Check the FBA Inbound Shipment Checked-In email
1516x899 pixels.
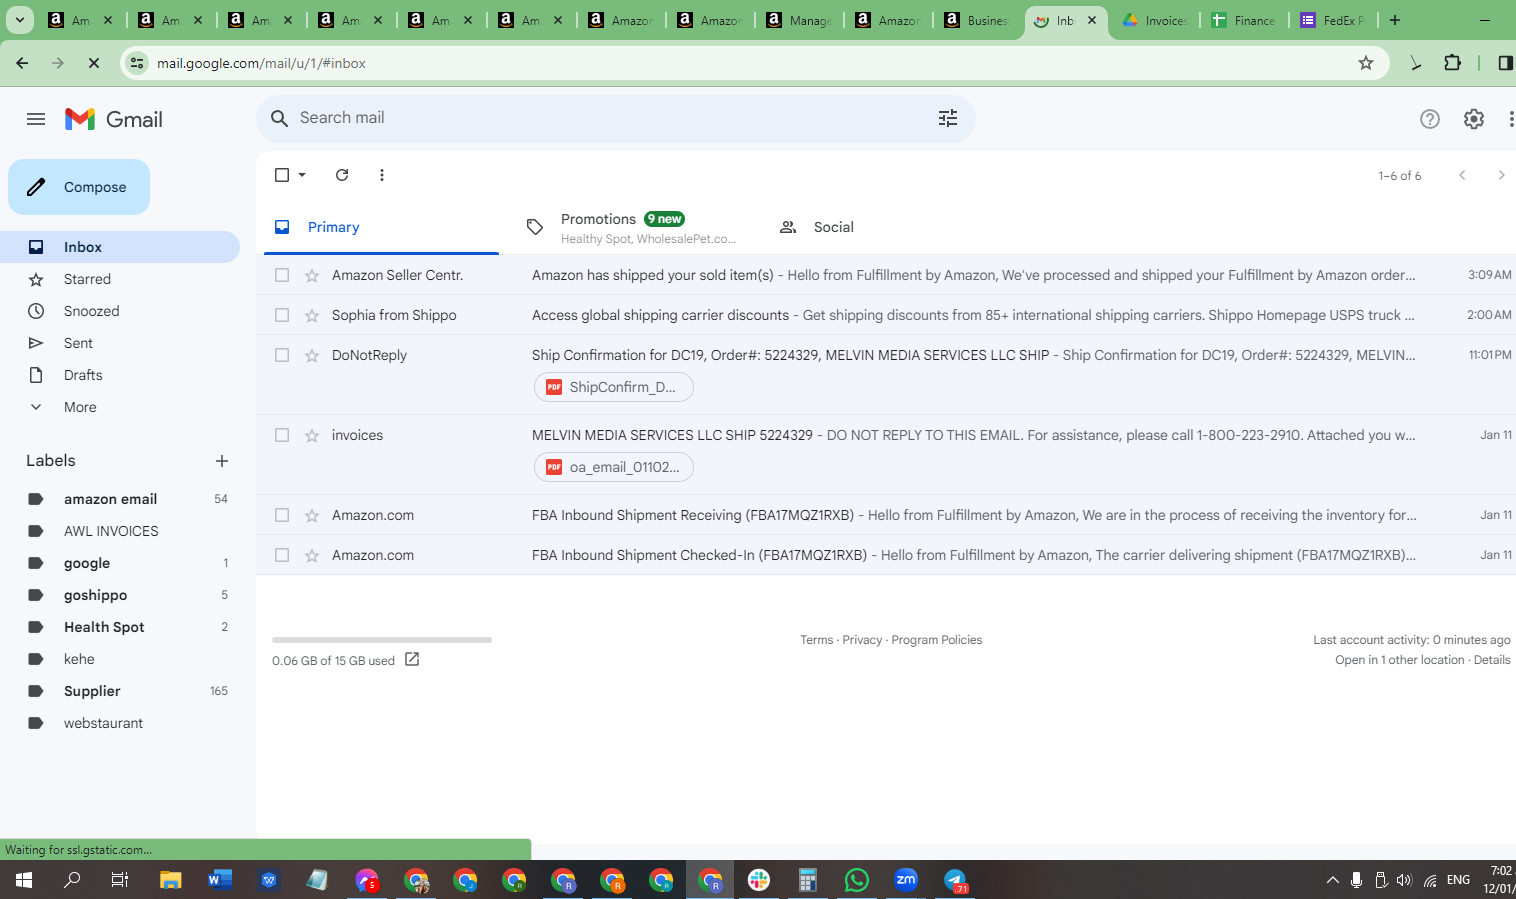(282, 555)
